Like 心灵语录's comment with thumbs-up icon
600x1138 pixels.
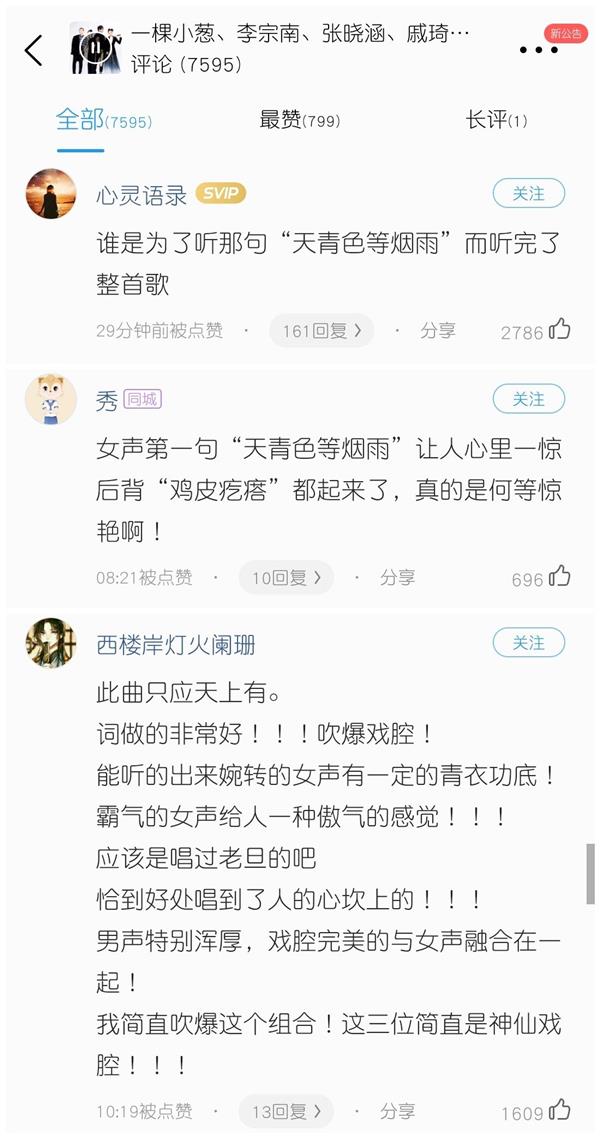[559, 330]
